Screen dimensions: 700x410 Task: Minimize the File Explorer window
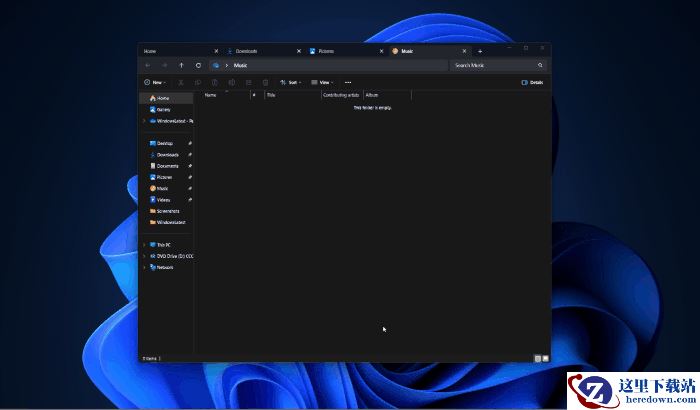509,48
